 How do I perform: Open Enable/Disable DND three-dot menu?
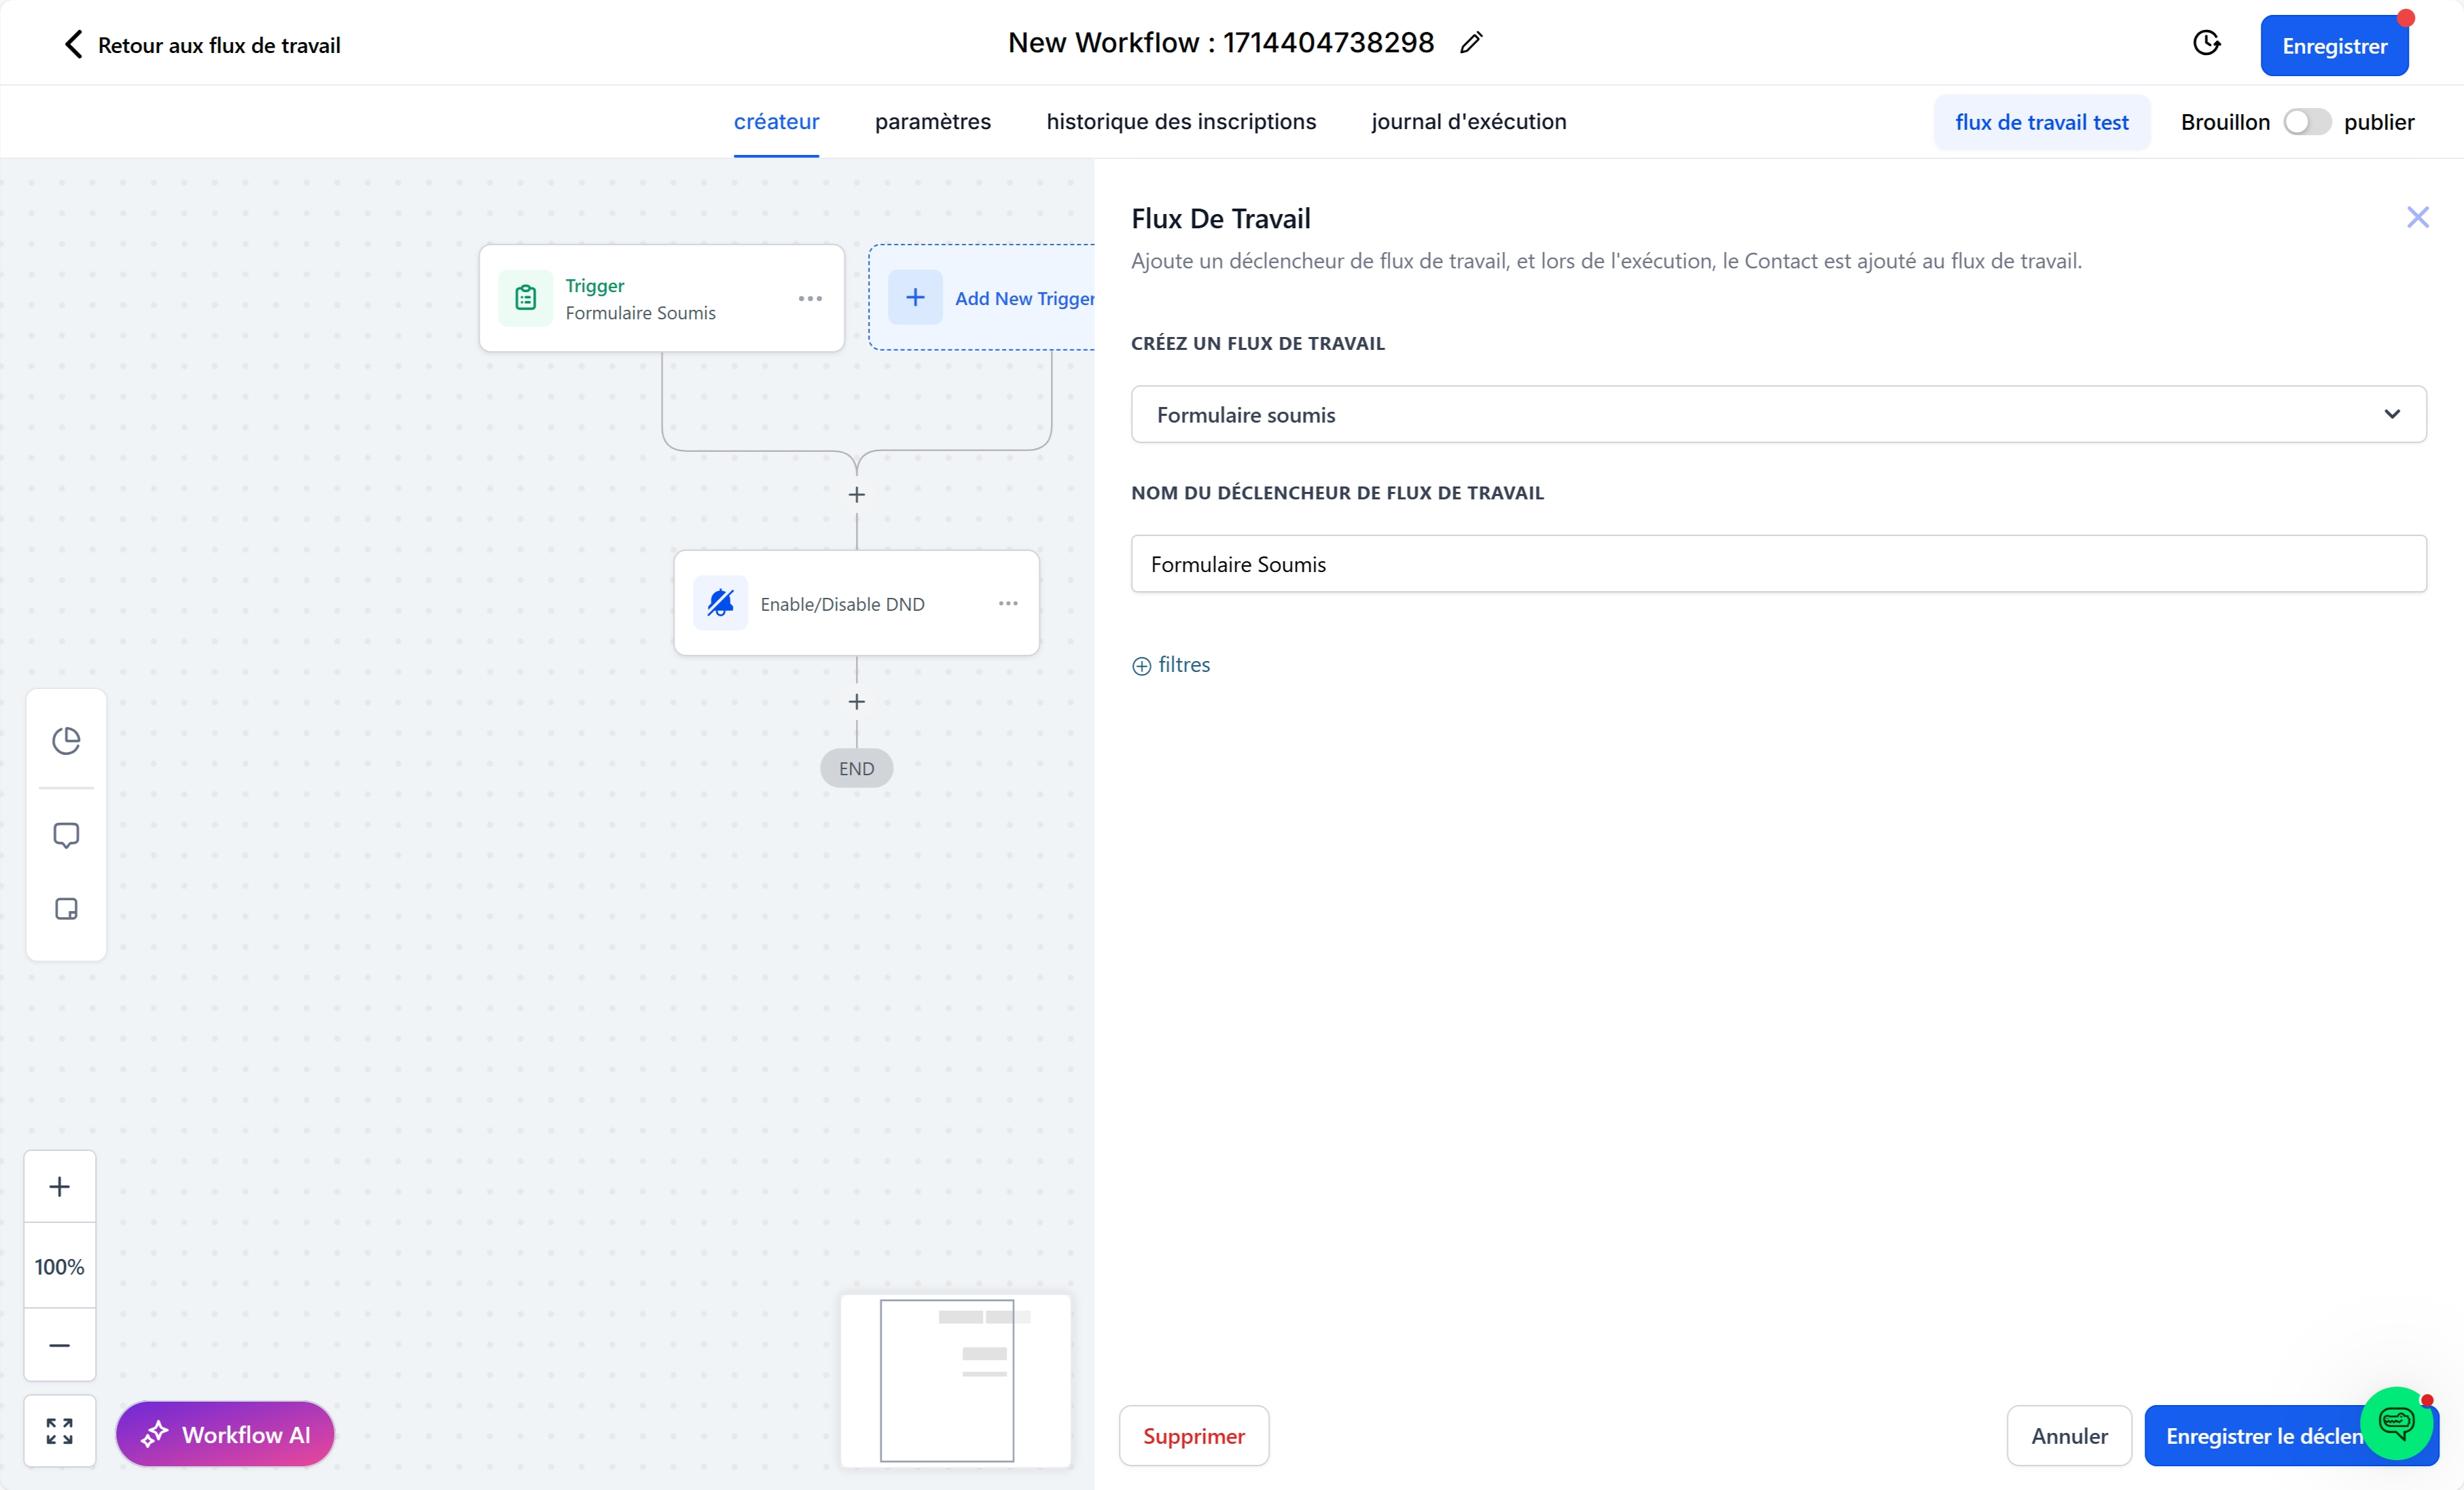(x=1007, y=603)
